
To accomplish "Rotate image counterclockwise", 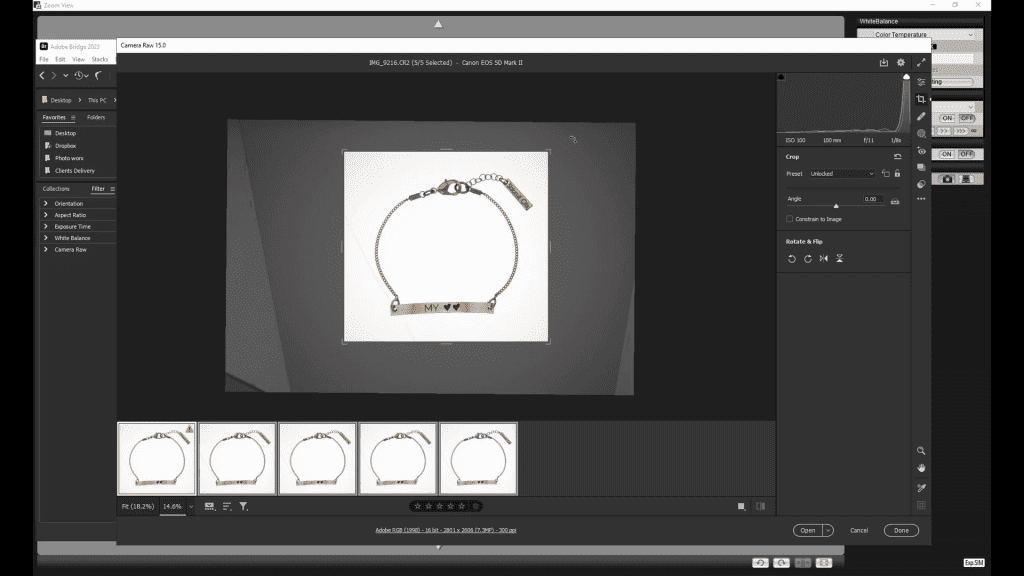I will coord(792,259).
